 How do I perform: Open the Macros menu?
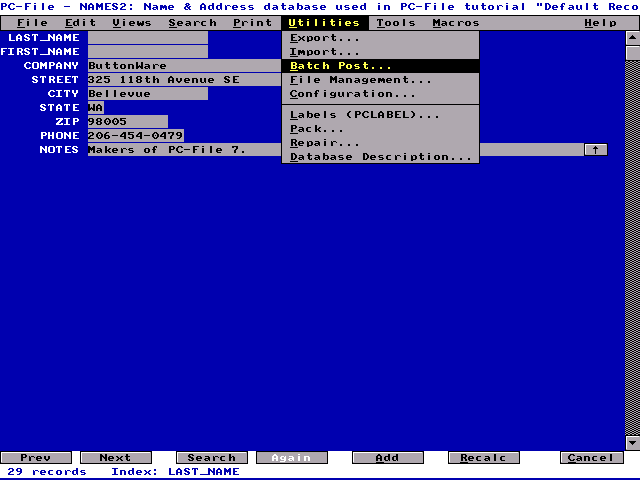pos(456,23)
